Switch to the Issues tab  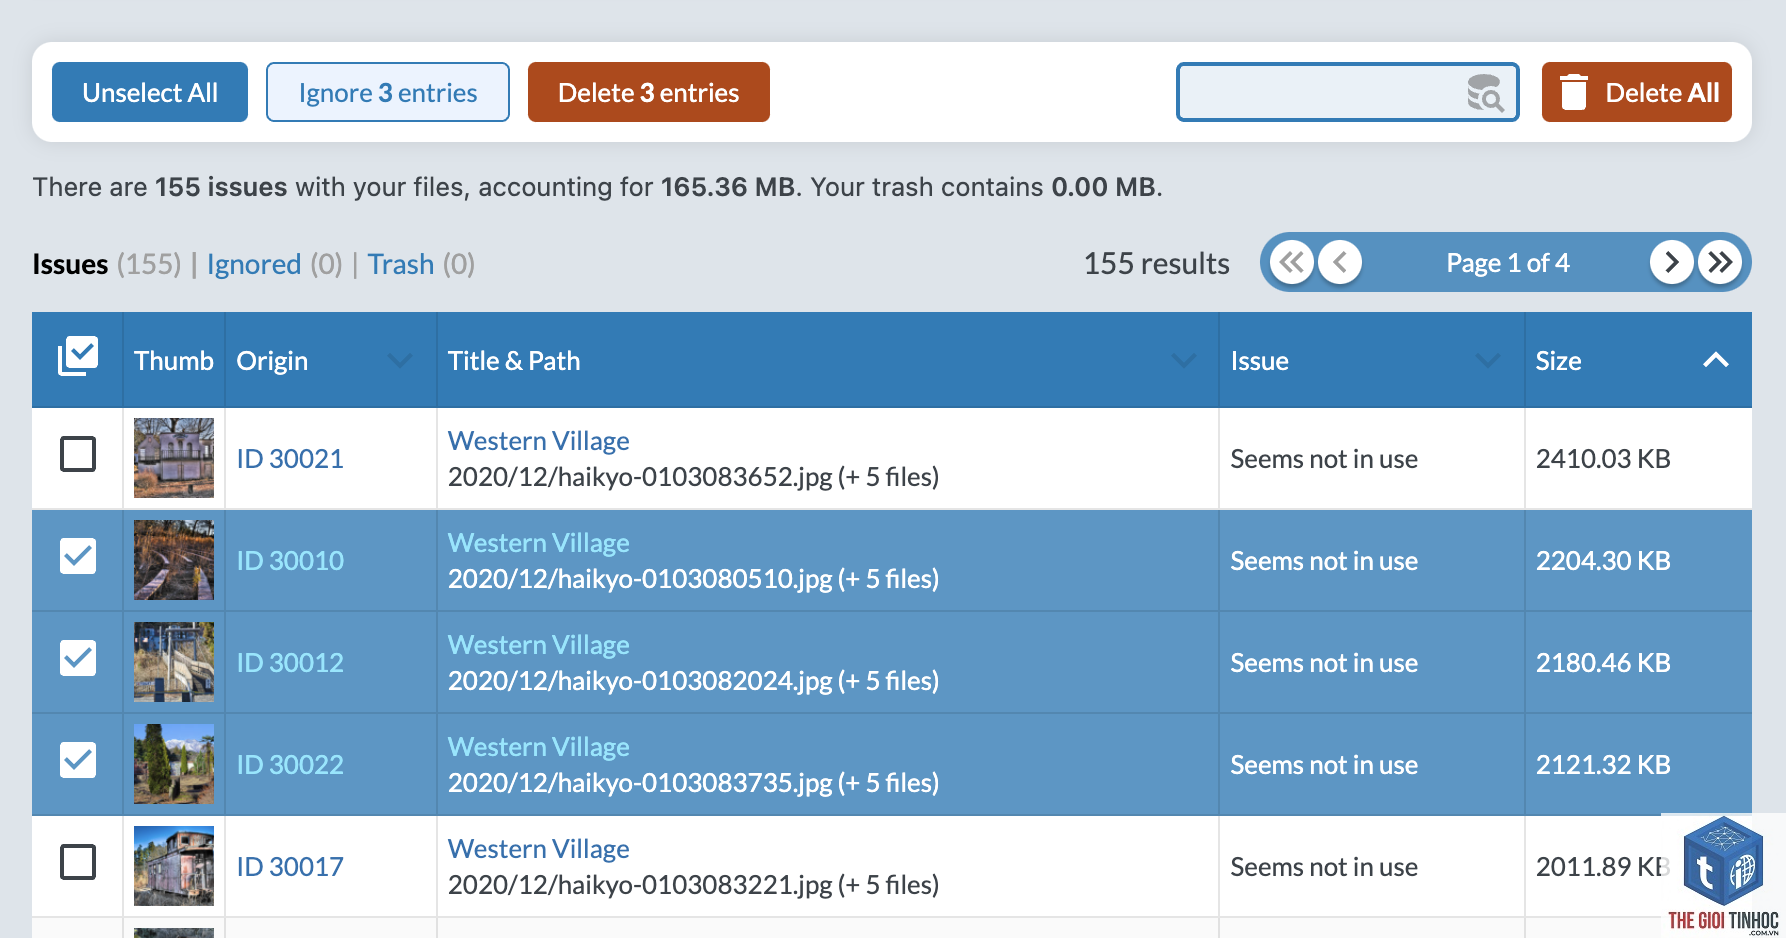click(70, 264)
